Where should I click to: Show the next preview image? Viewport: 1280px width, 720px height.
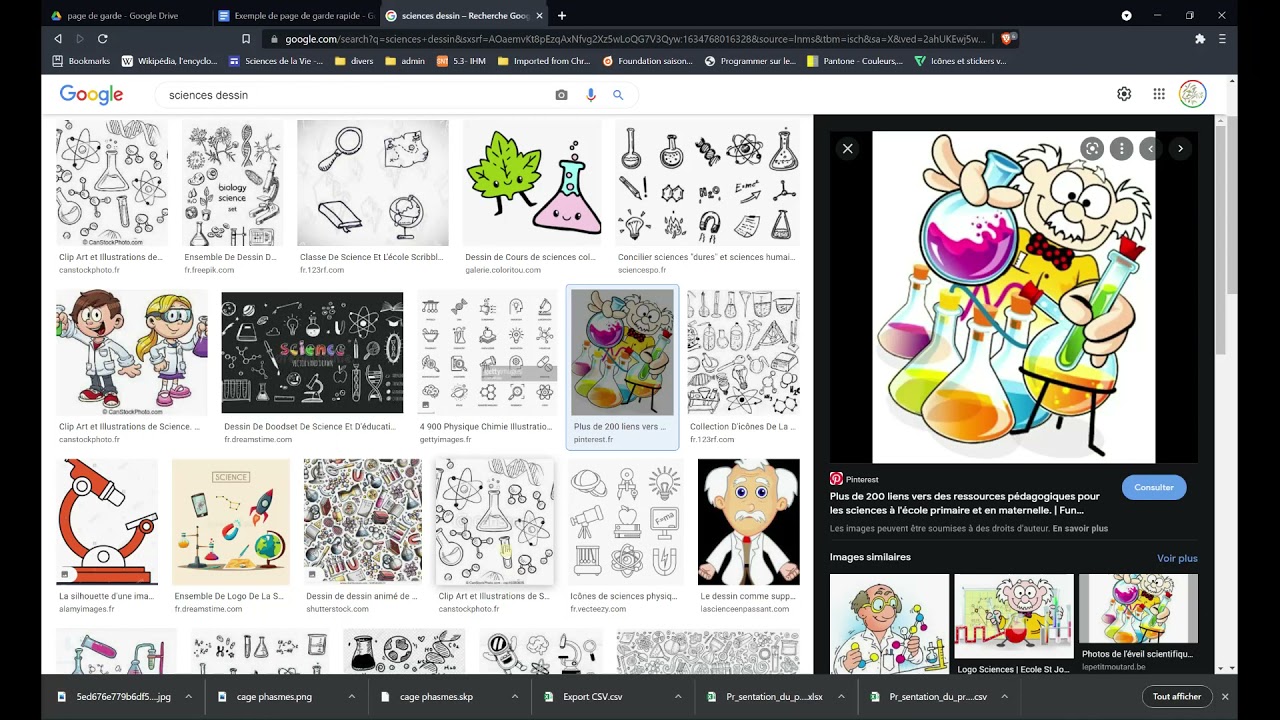coord(1180,149)
